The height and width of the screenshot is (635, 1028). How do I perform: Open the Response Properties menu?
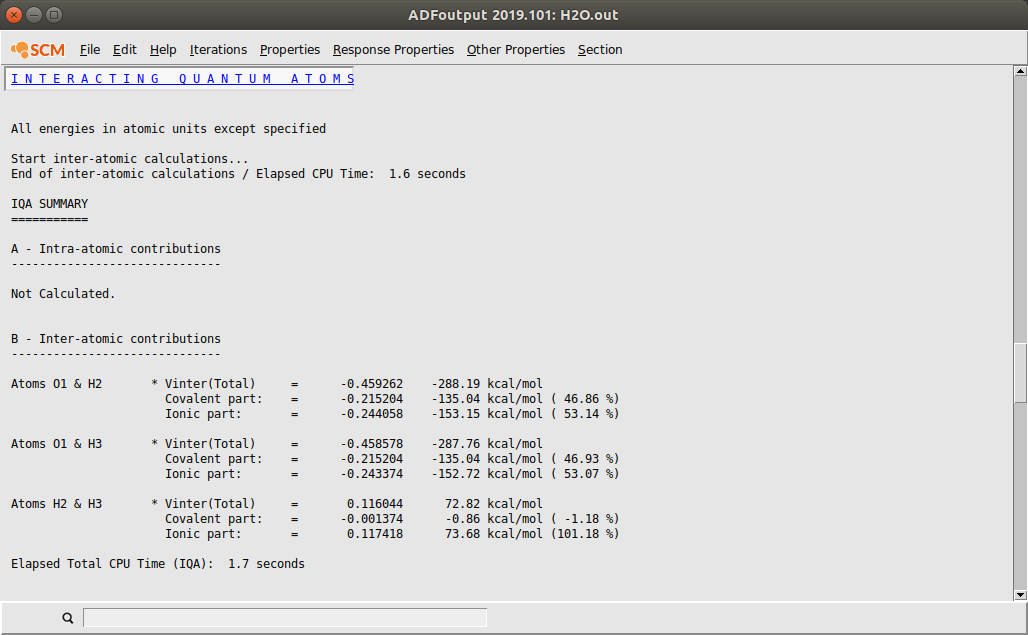tap(393, 50)
